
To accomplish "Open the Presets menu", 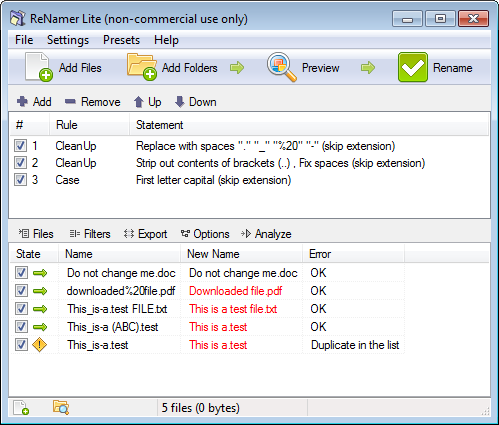I will [x=121, y=40].
